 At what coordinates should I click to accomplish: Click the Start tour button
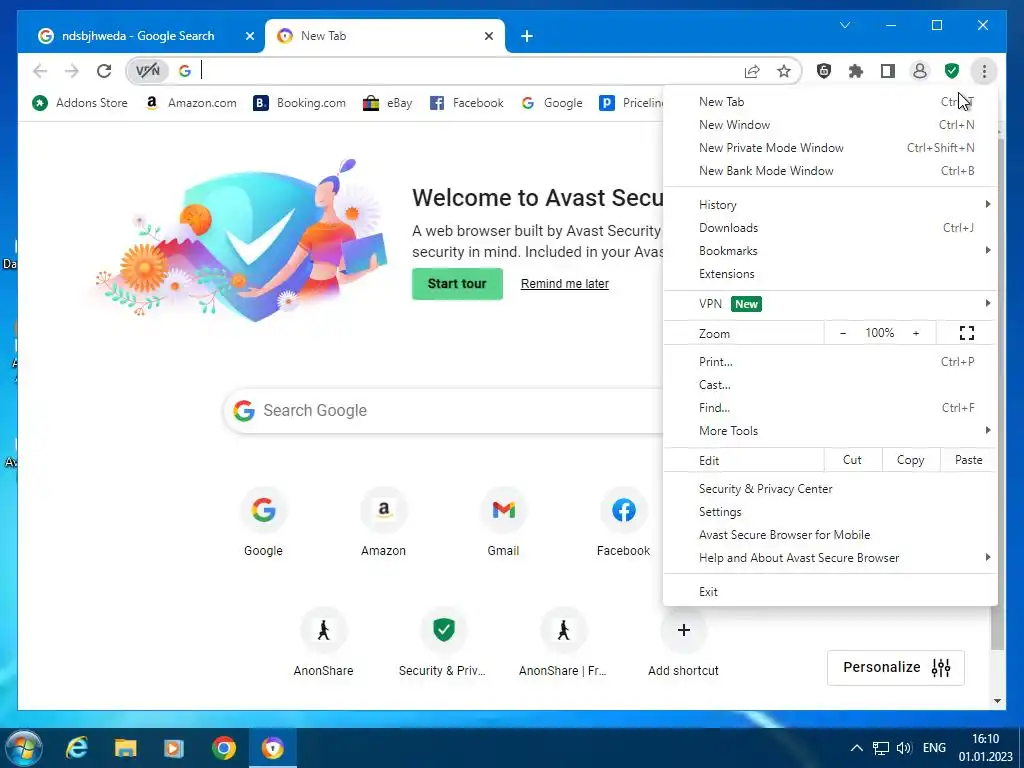(457, 283)
